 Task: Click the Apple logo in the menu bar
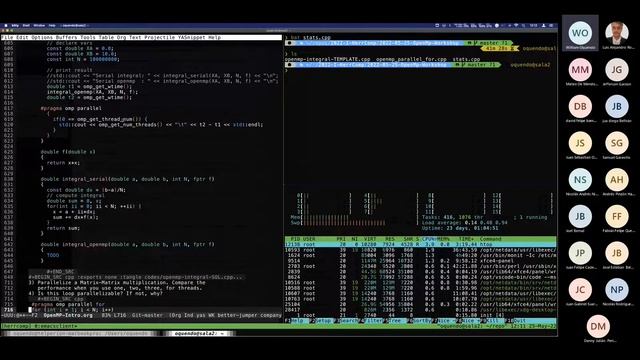6,25
